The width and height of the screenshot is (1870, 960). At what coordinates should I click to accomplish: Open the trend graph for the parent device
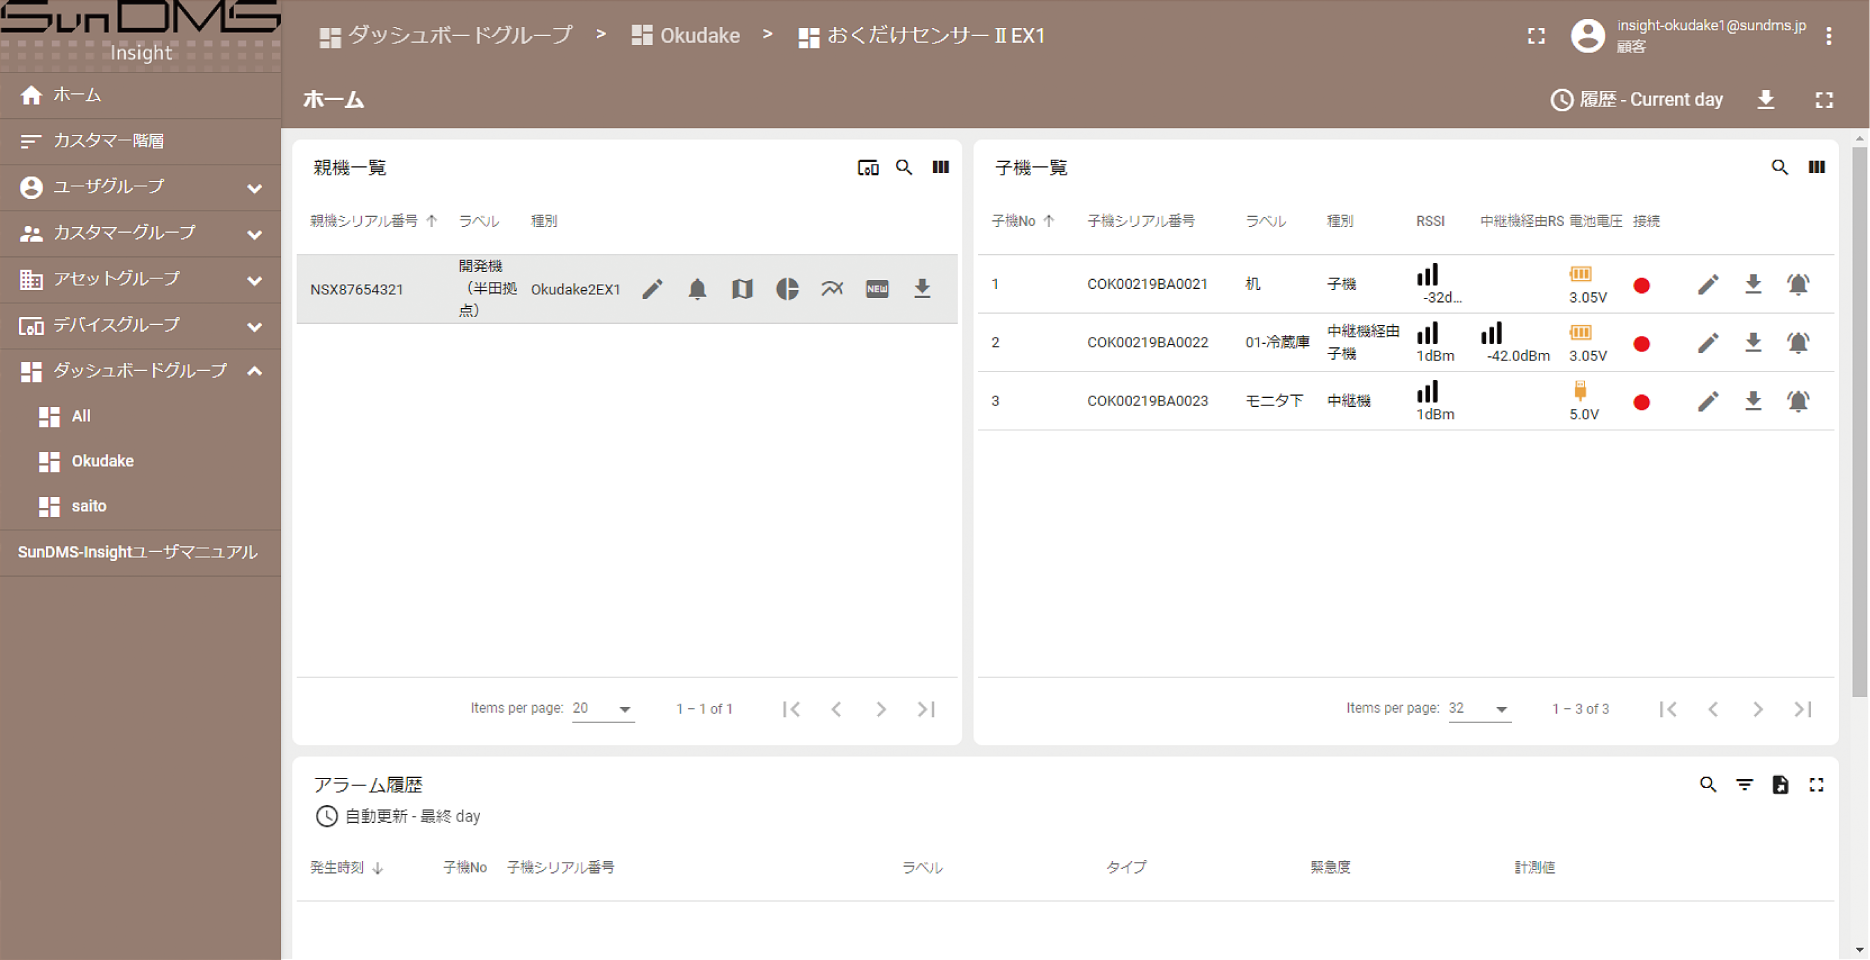click(832, 289)
